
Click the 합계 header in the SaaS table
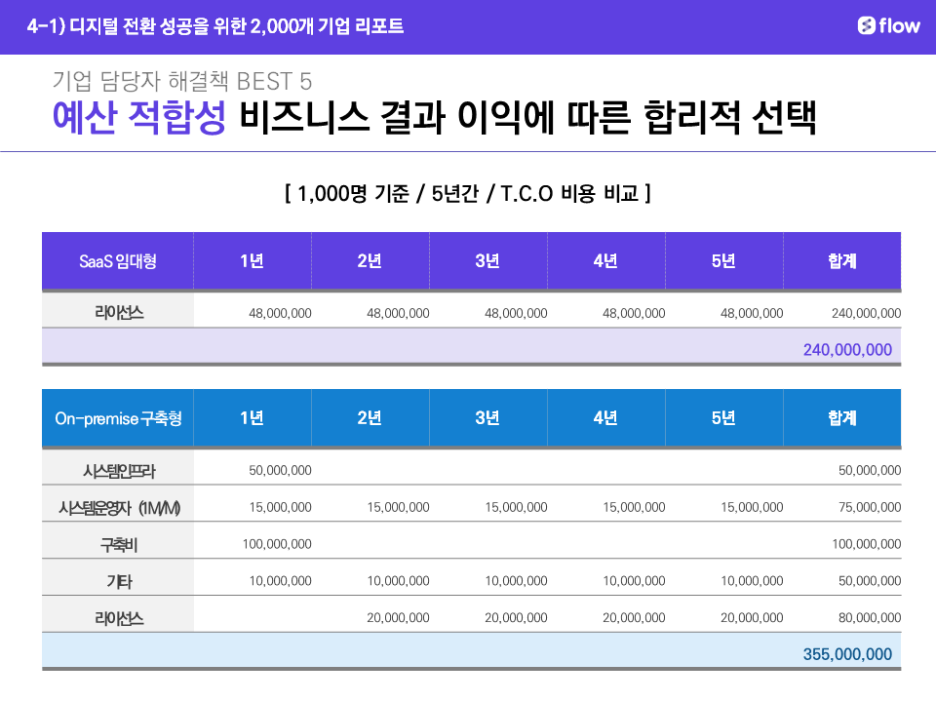[841, 261]
